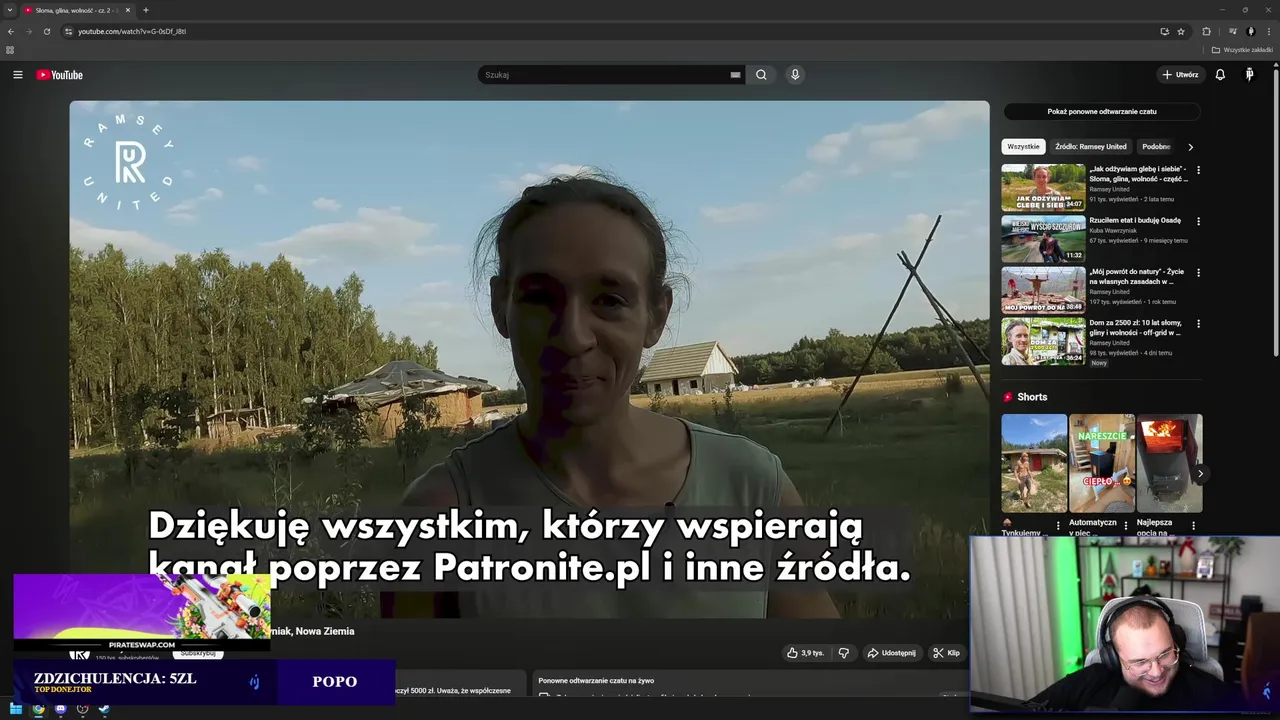The width and height of the screenshot is (1280, 720).
Task: Reload the YouTube page
Action: pyautogui.click(x=47, y=31)
